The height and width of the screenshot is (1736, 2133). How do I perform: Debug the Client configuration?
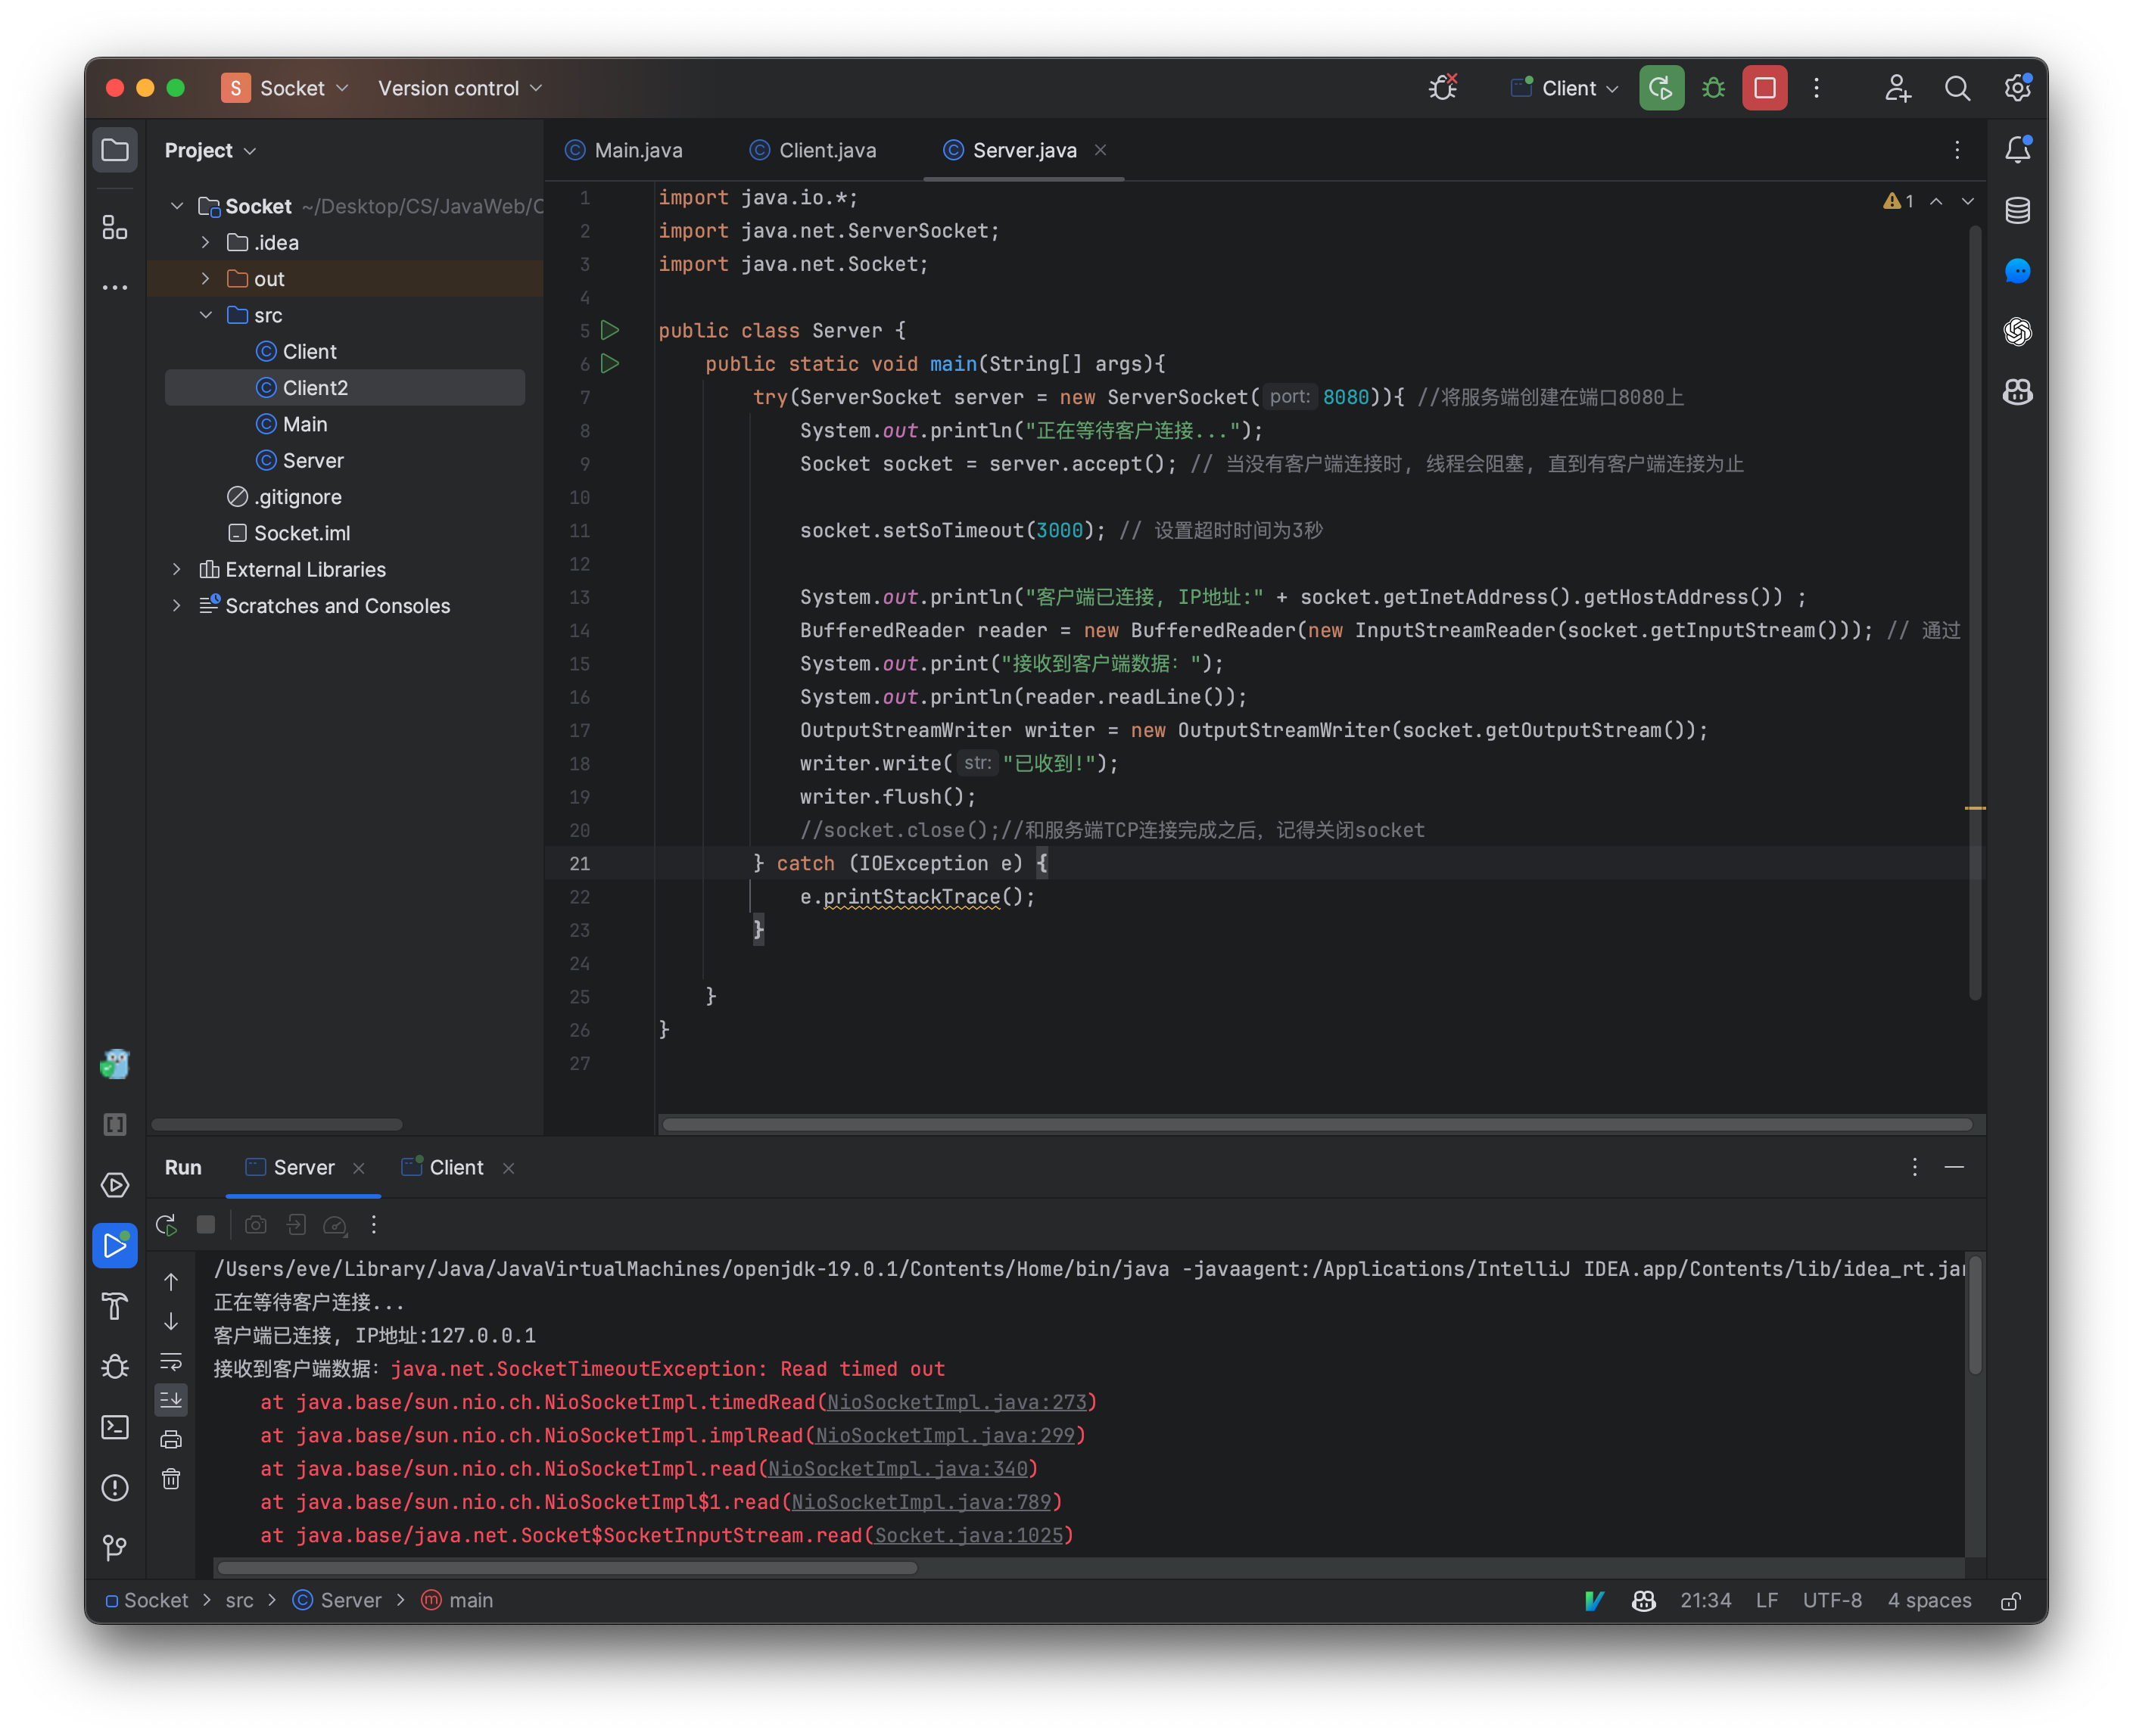[1712, 88]
